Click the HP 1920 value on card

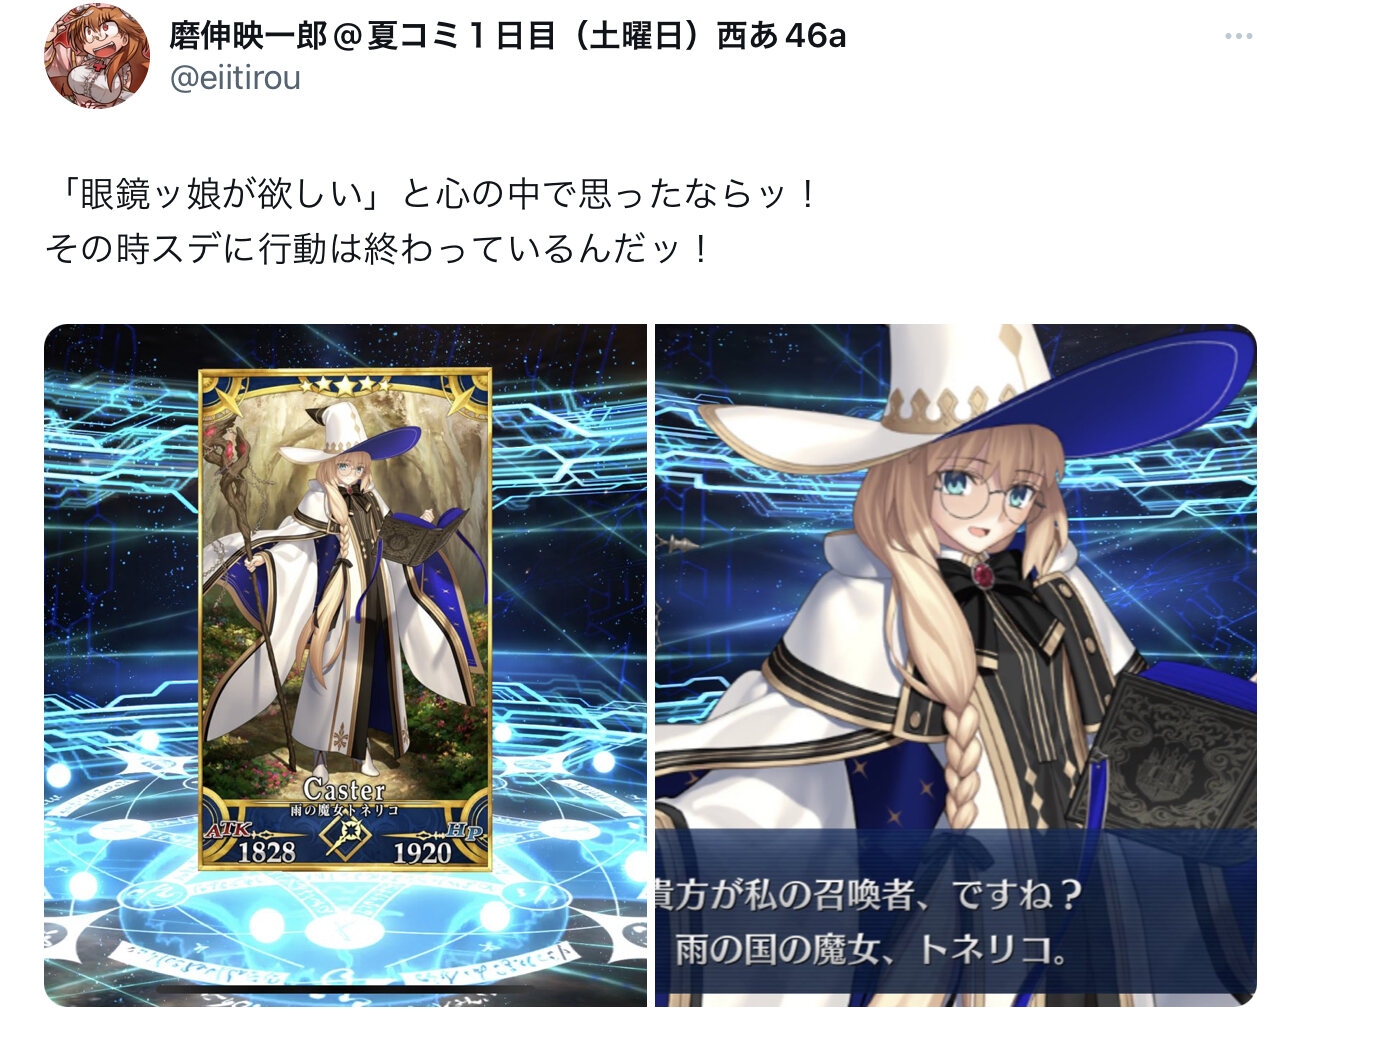[422, 853]
